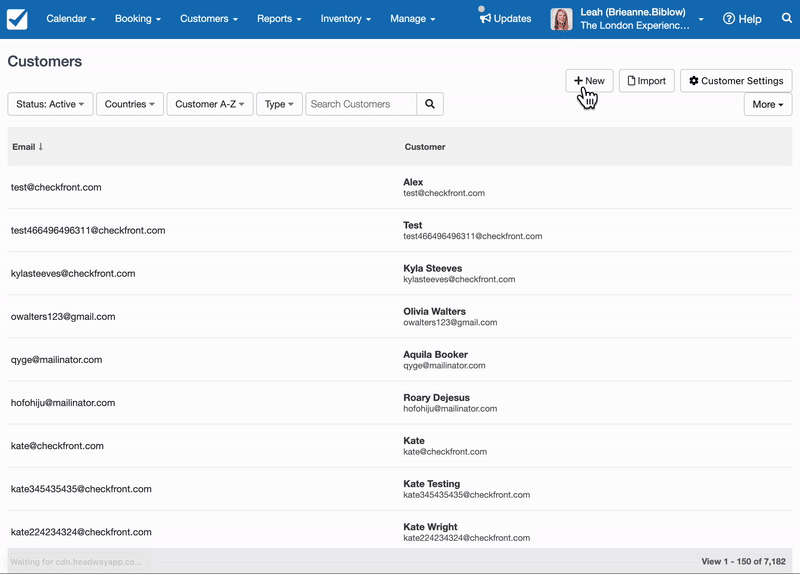Open the Calendar menu

(x=71, y=19)
